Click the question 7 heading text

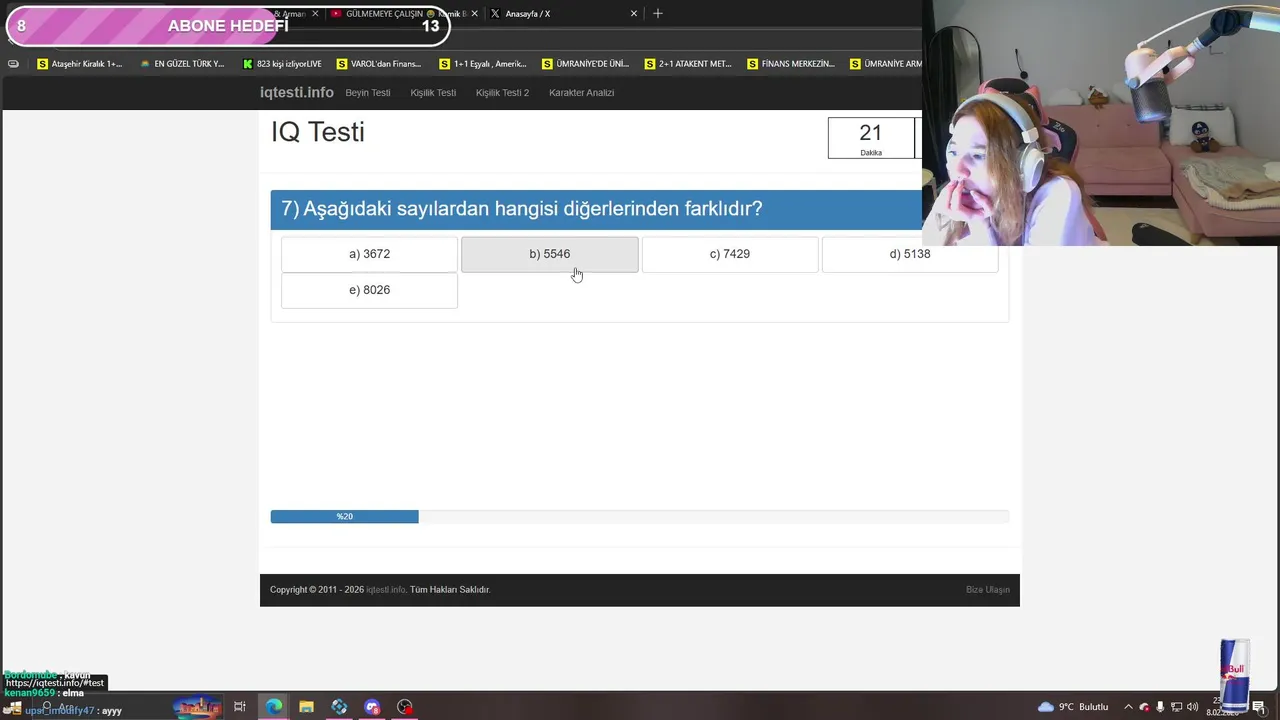coord(522,209)
